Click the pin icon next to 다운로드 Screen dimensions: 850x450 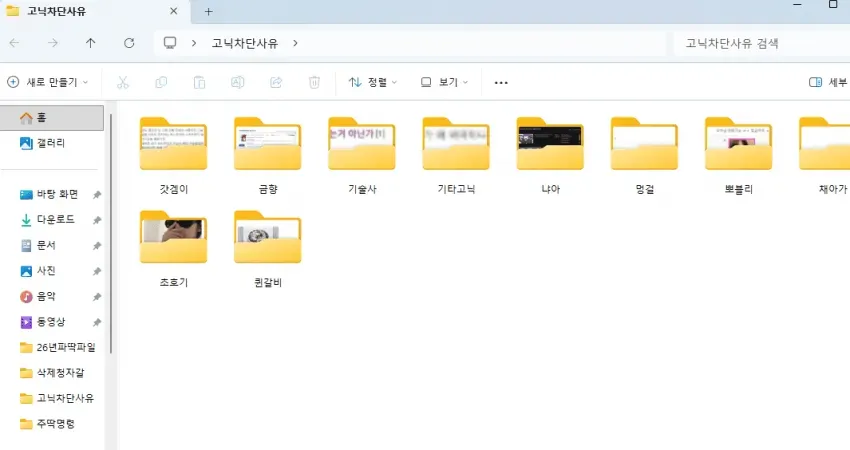click(x=97, y=220)
